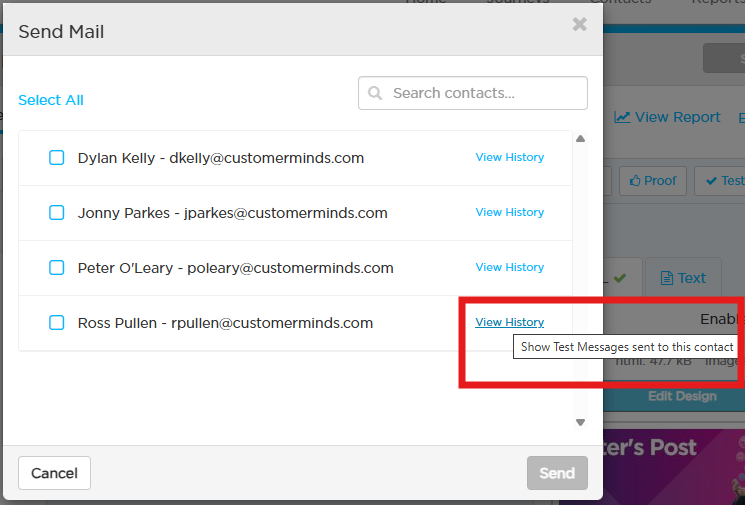Select Dylan Kelly - dkelly@customerminds.com text
The image size is (746, 505).
221,158
